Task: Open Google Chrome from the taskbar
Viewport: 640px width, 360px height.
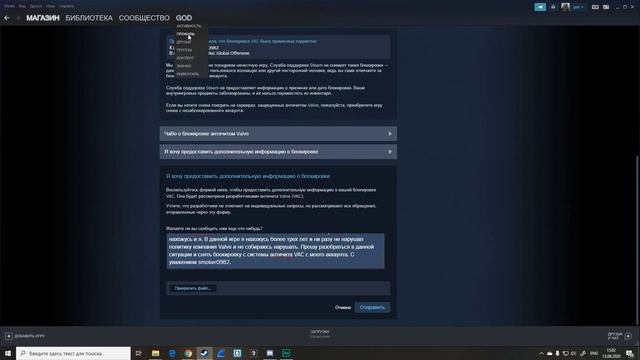Action: click(188, 353)
